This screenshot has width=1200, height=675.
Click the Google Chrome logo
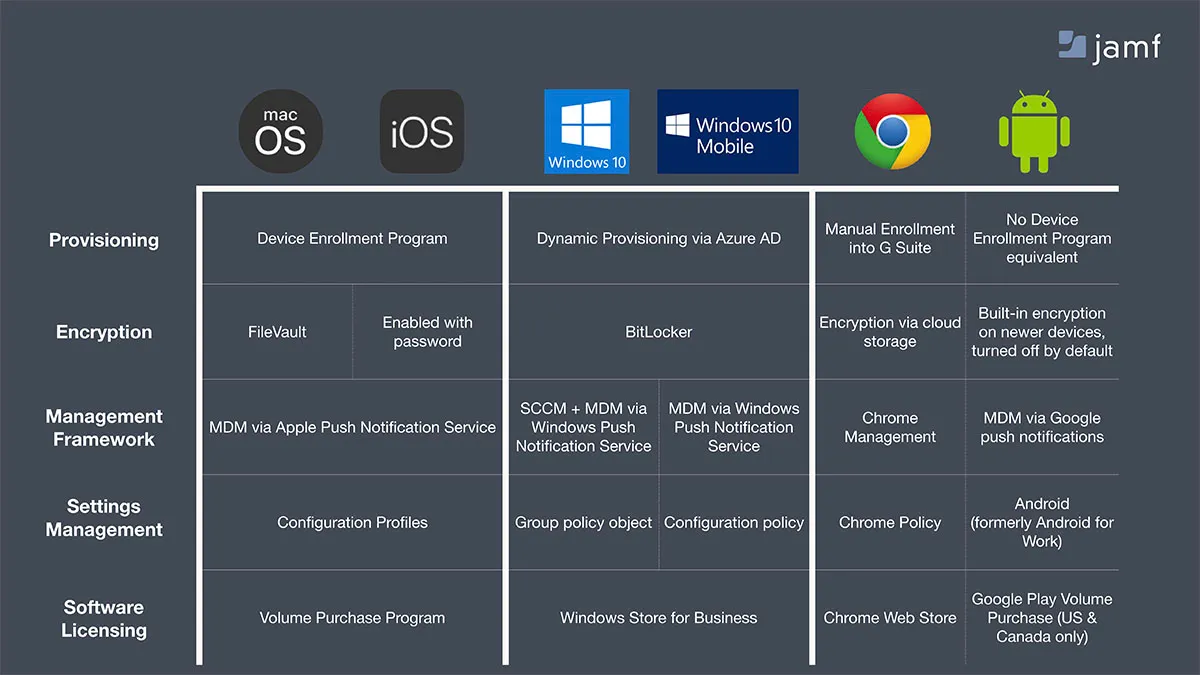[892, 132]
